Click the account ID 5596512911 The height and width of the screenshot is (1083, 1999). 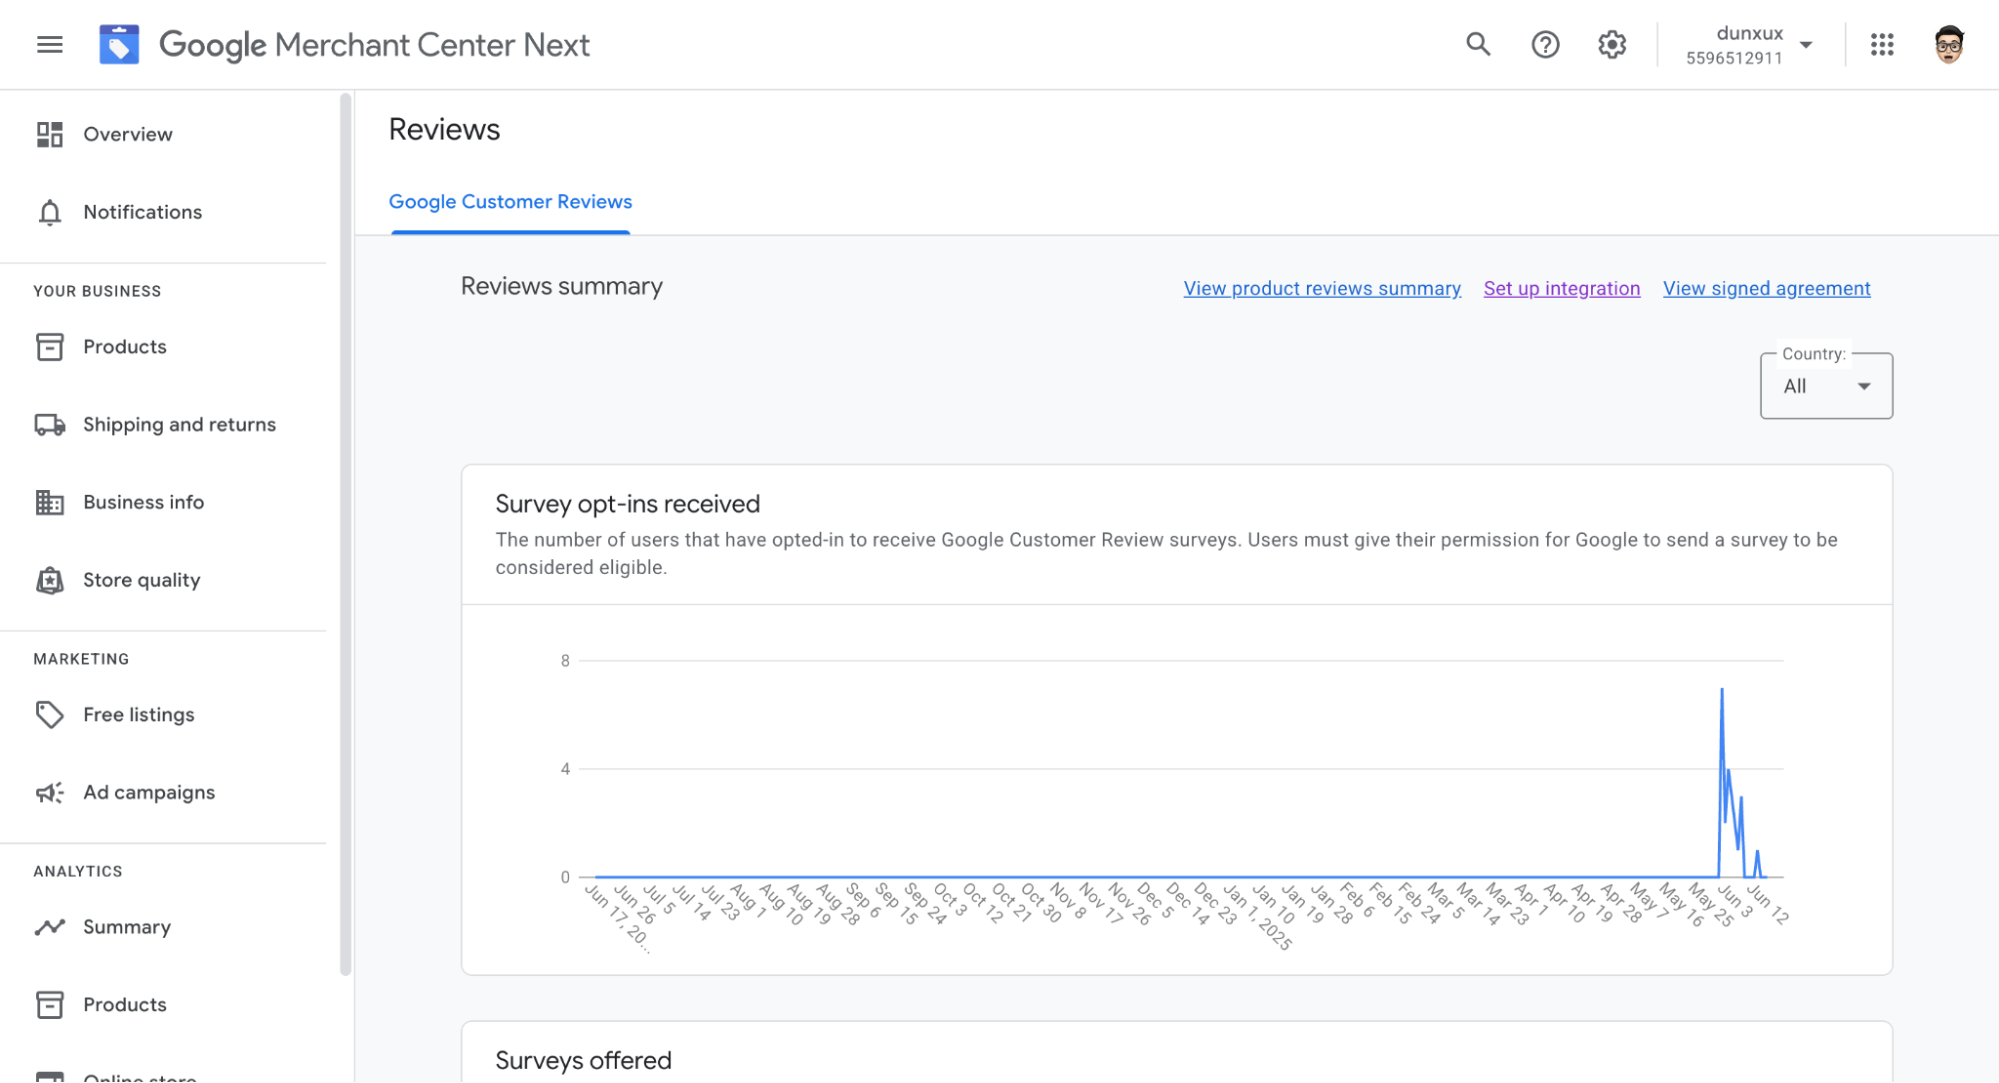tap(1733, 58)
